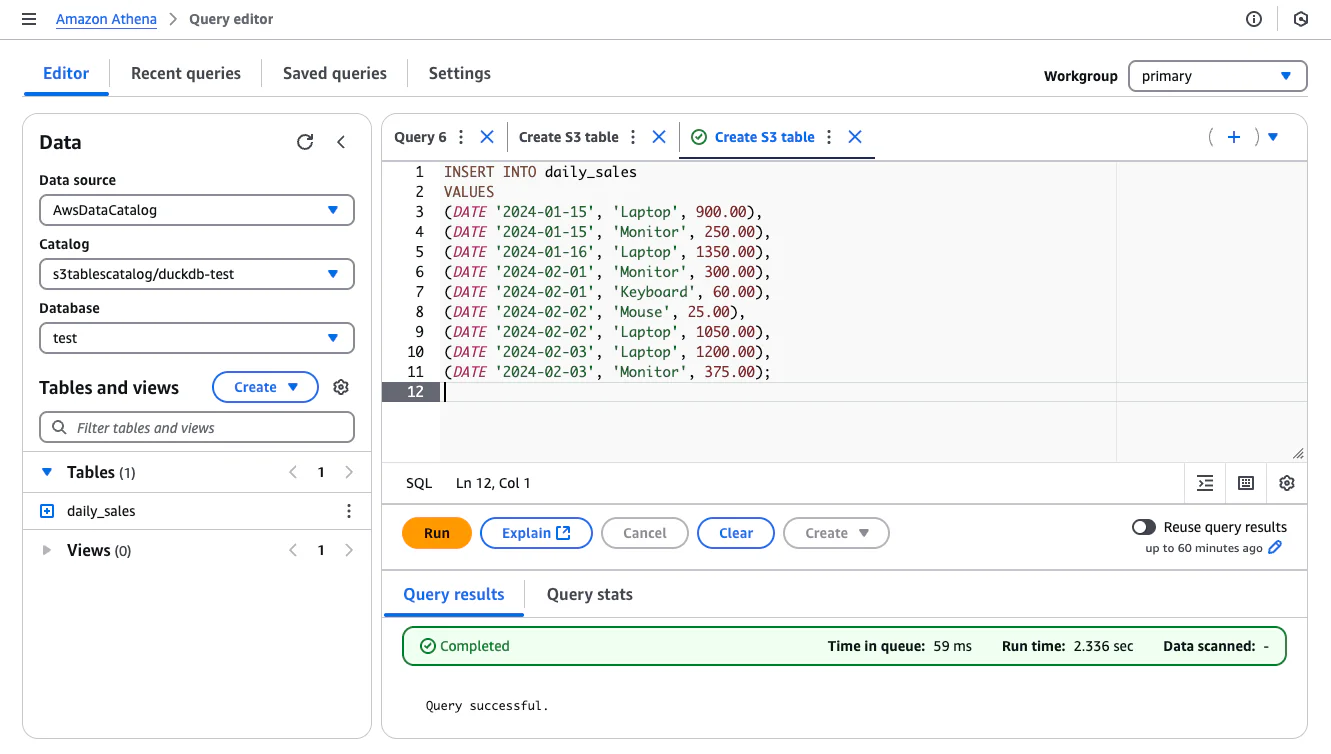This screenshot has width=1331, height=754.
Task: Click the Completed status label
Action: coord(475,646)
